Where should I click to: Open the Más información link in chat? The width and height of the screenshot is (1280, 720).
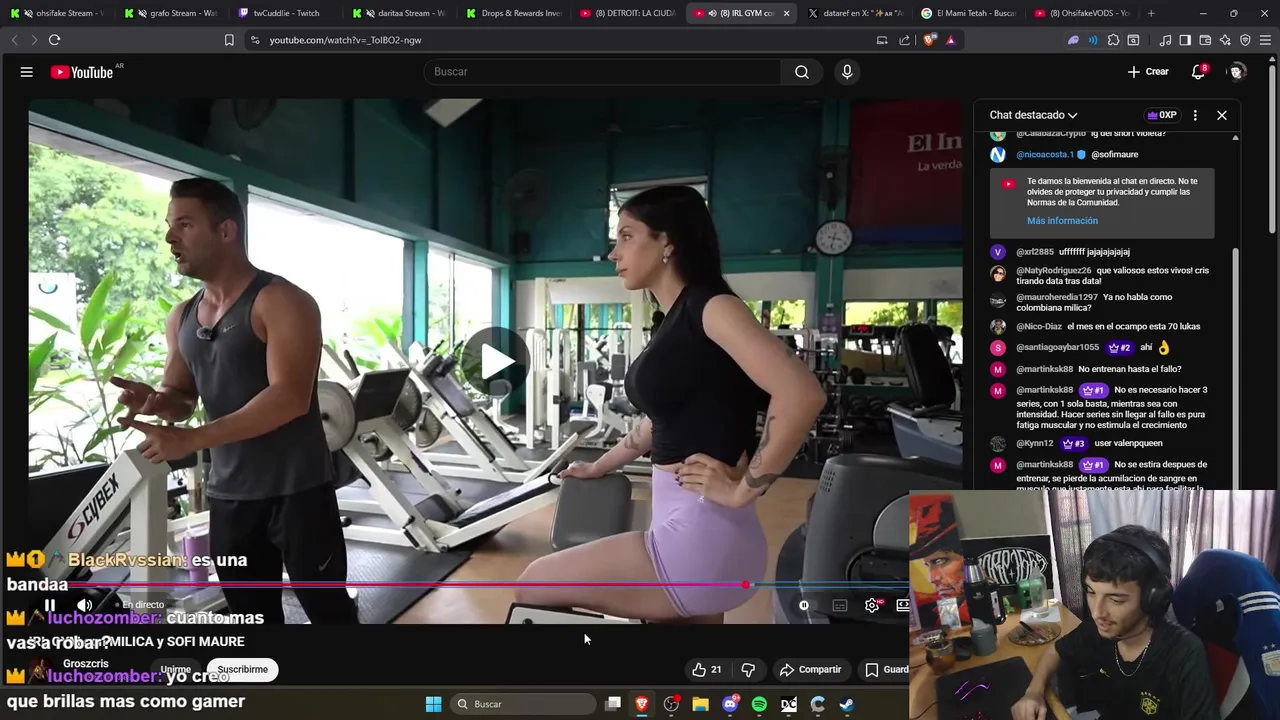(x=1062, y=221)
